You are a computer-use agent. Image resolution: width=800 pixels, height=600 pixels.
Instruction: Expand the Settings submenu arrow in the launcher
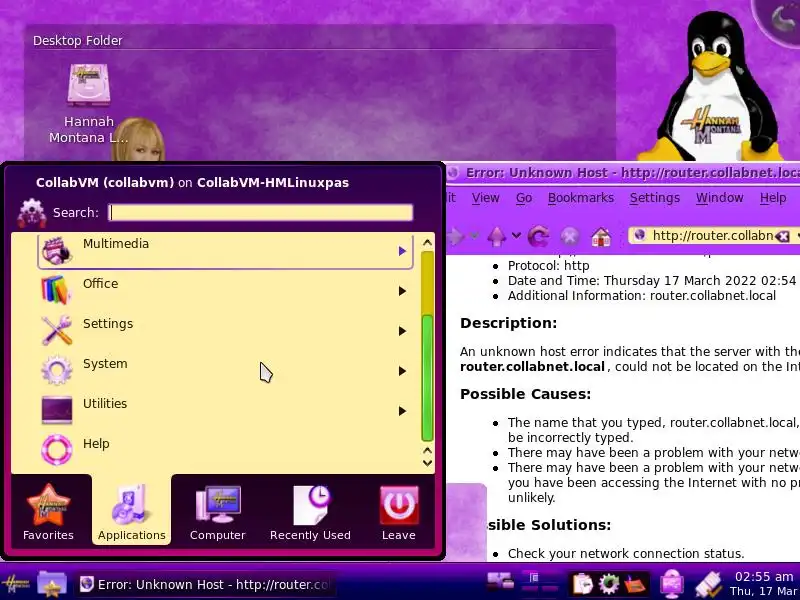(402, 331)
